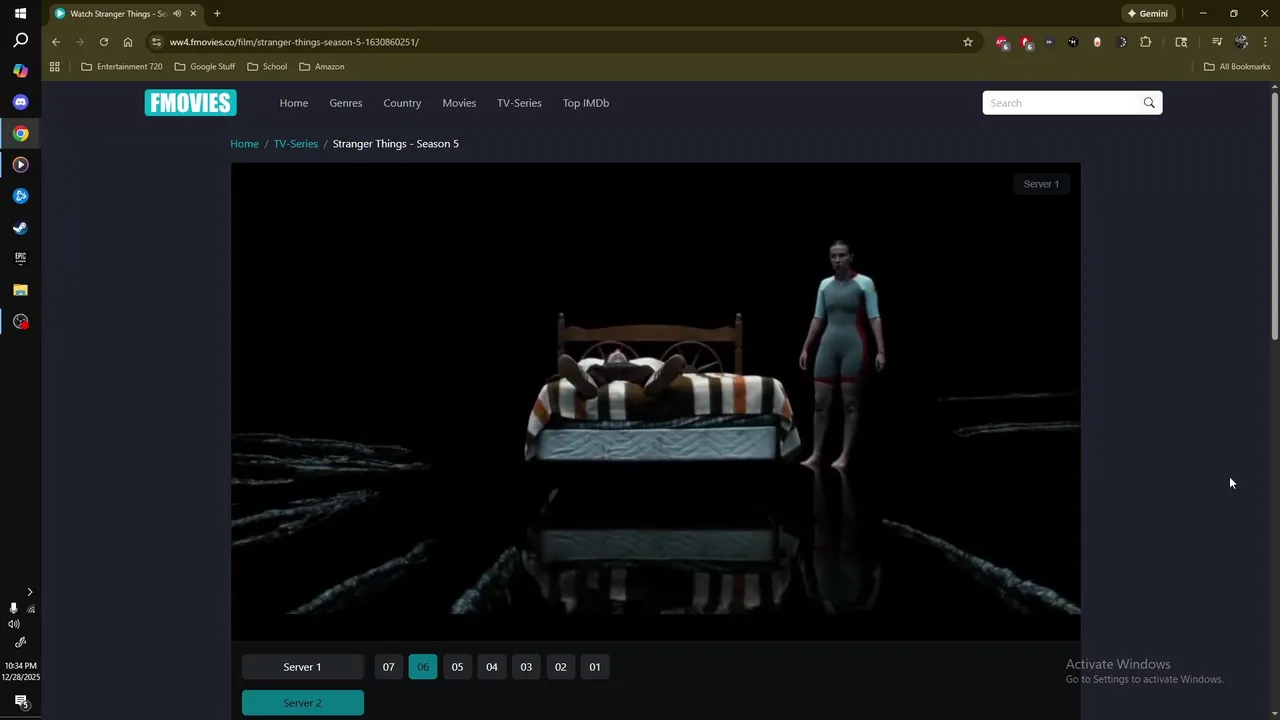
Task: Click the TV-Series breadcrumb link
Action: click(x=296, y=144)
